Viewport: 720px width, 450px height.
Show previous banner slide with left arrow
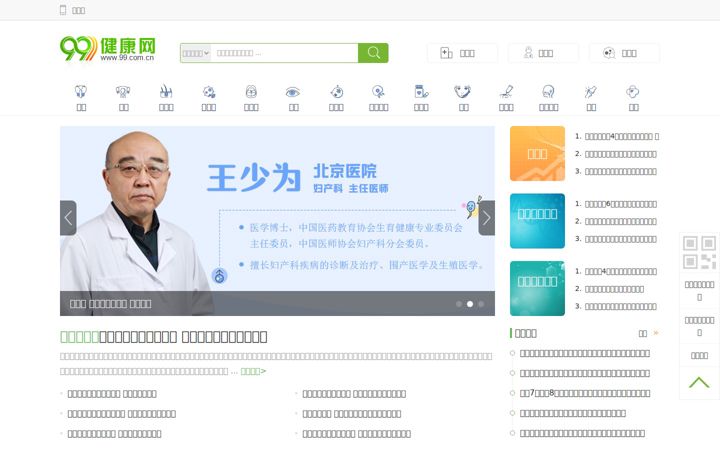[68, 218]
